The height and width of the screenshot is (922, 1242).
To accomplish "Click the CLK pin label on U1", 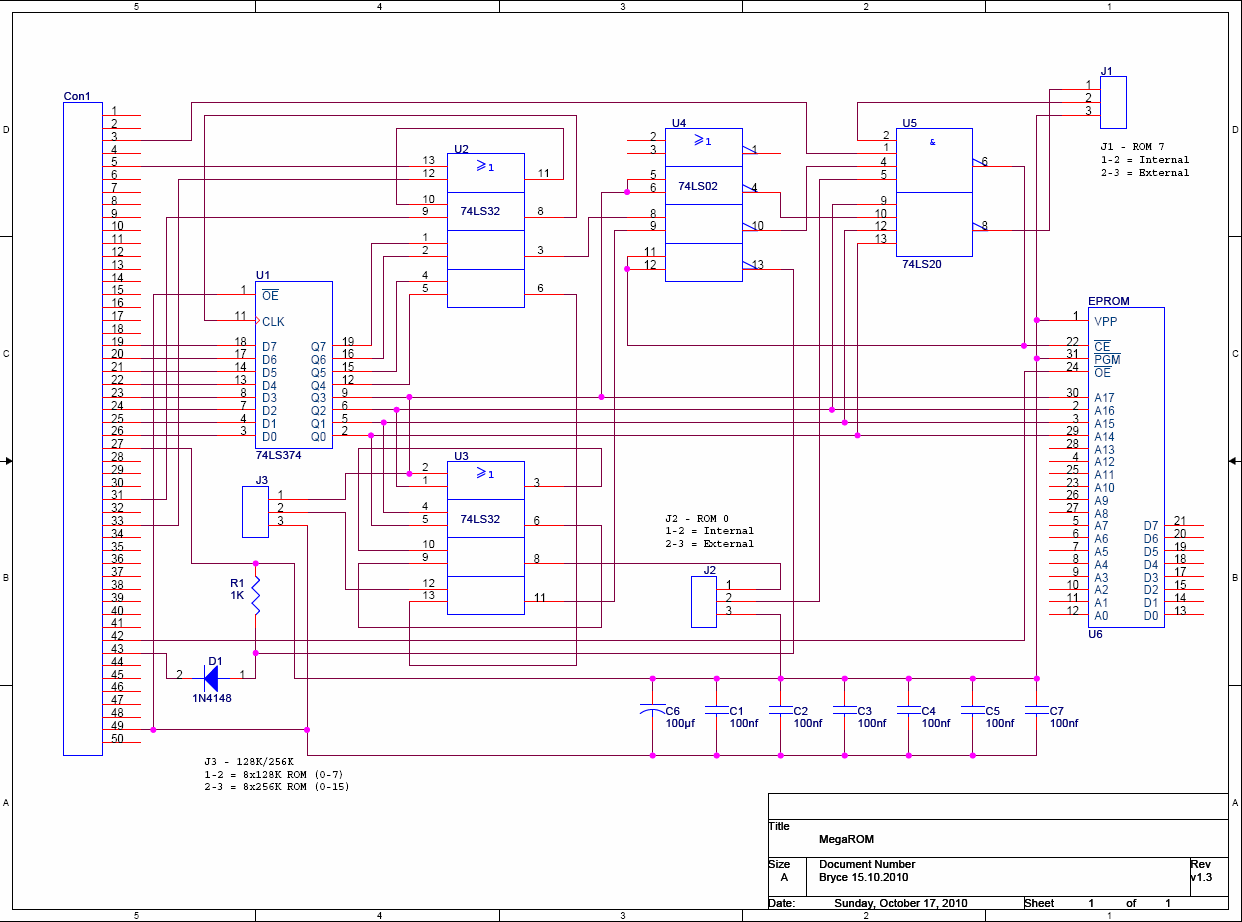I will 273,322.
